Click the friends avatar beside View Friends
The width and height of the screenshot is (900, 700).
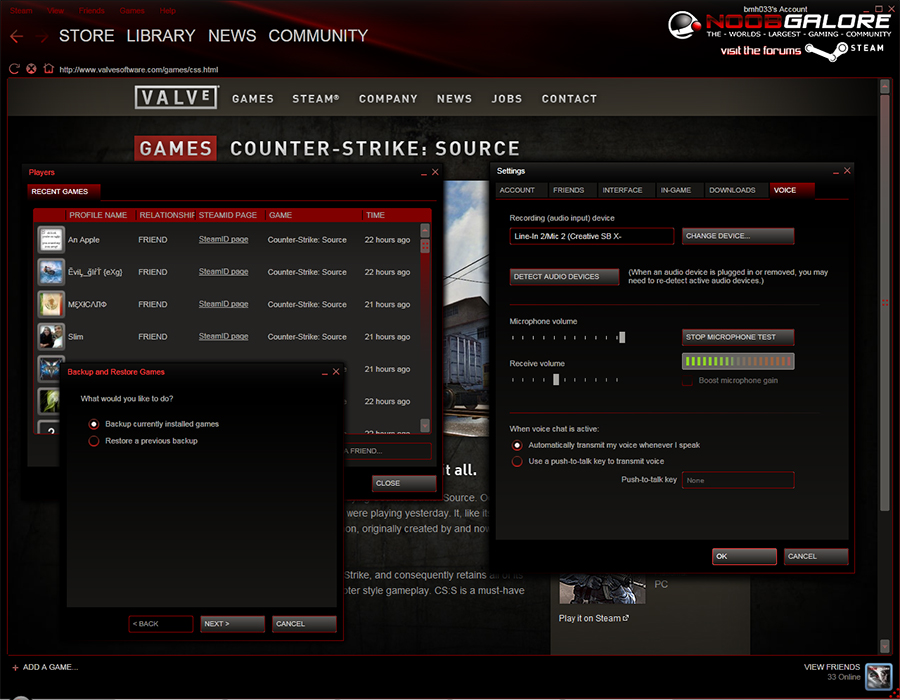878,676
